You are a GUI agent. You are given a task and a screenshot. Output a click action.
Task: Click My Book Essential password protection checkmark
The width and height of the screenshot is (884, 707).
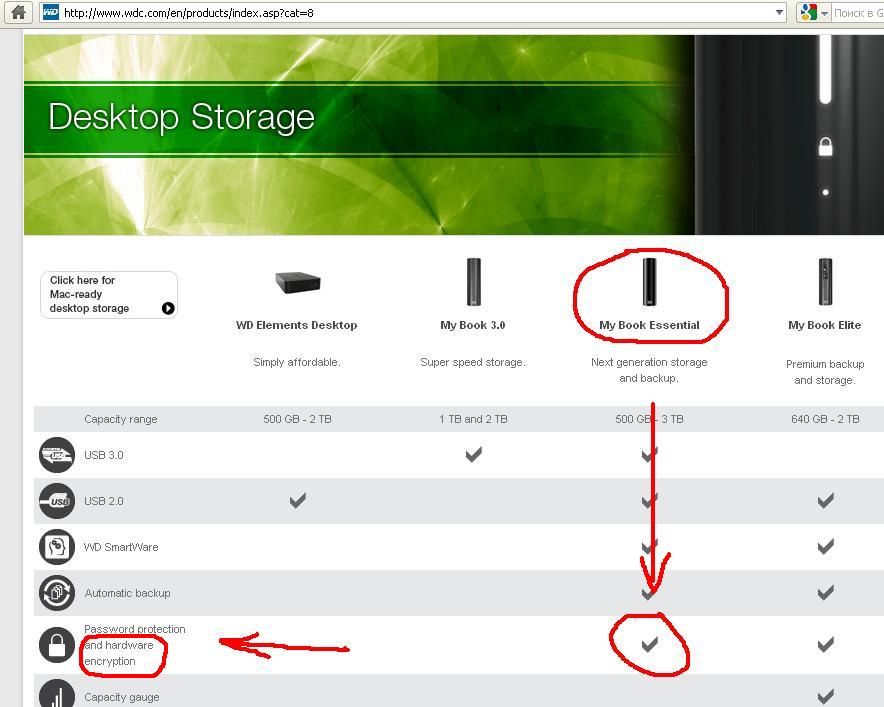point(649,644)
